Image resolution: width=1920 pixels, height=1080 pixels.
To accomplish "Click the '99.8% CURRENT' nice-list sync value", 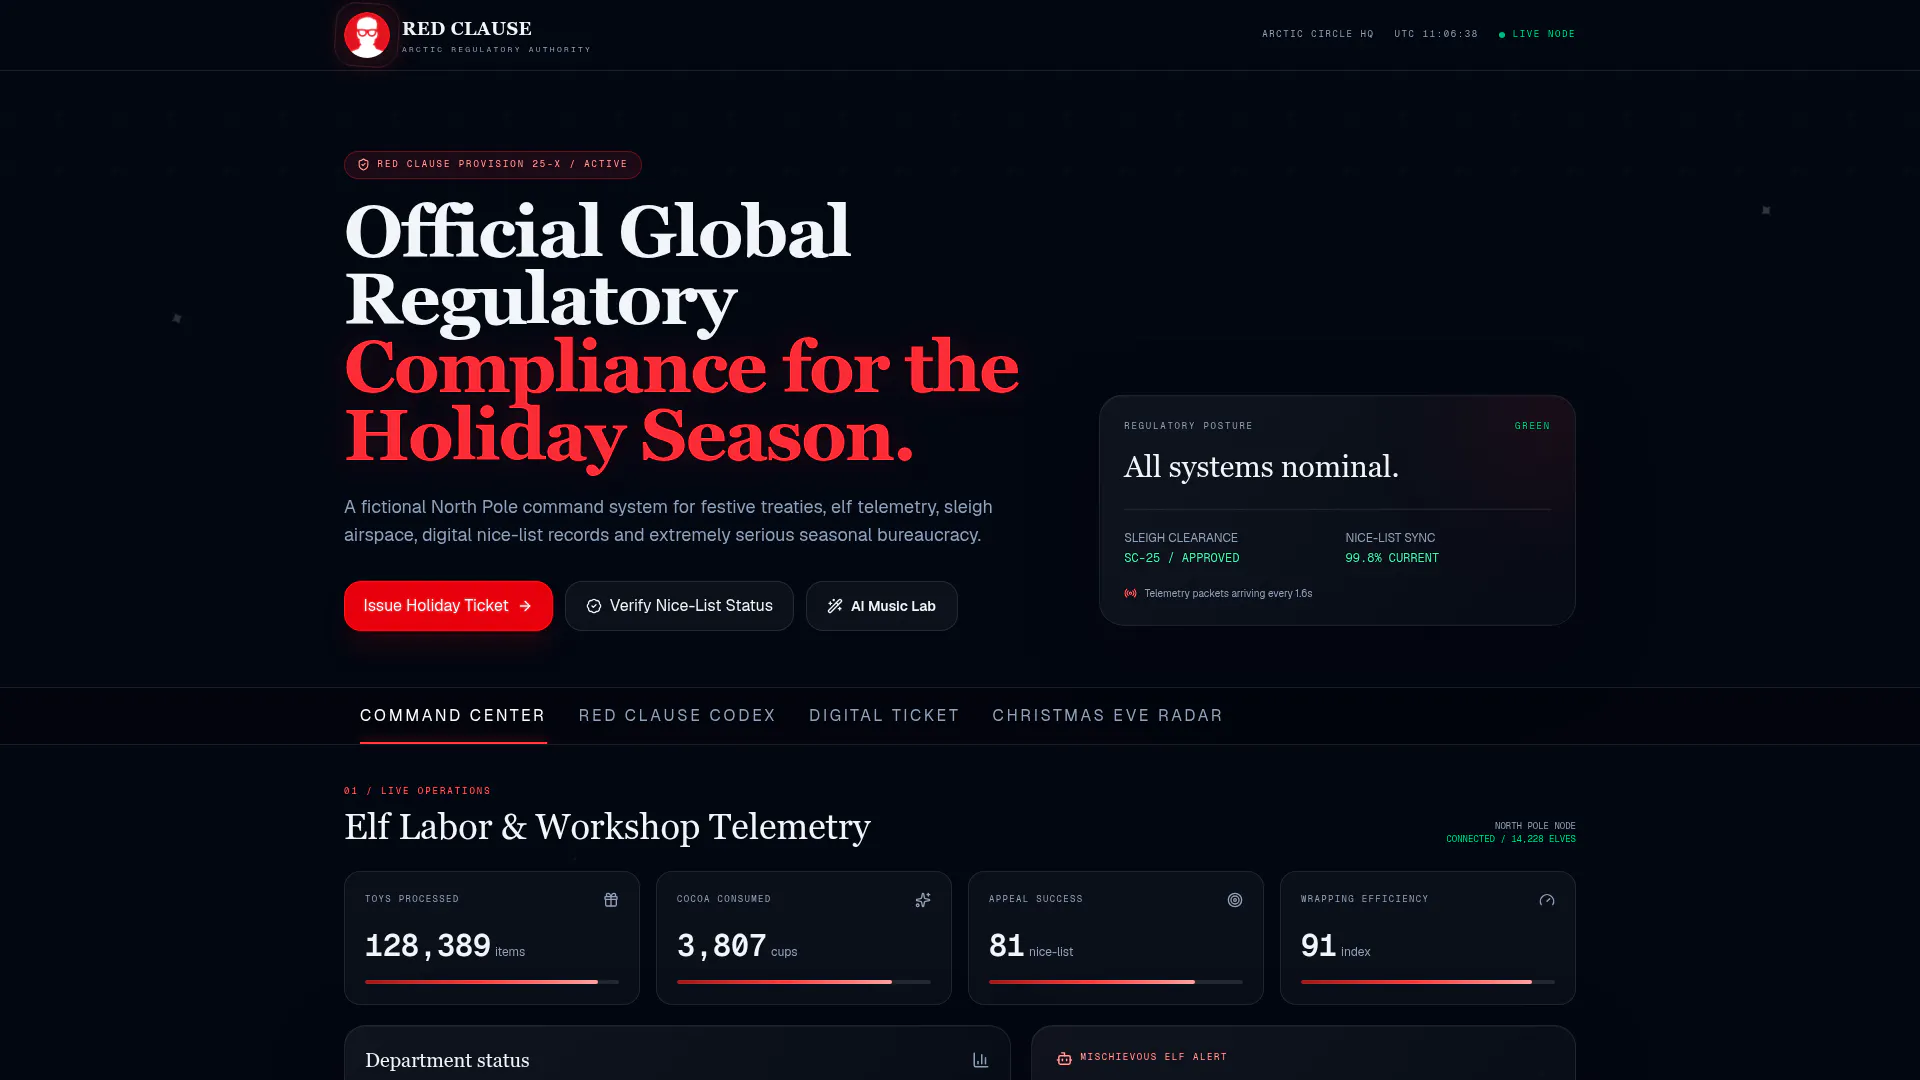I will [1392, 558].
